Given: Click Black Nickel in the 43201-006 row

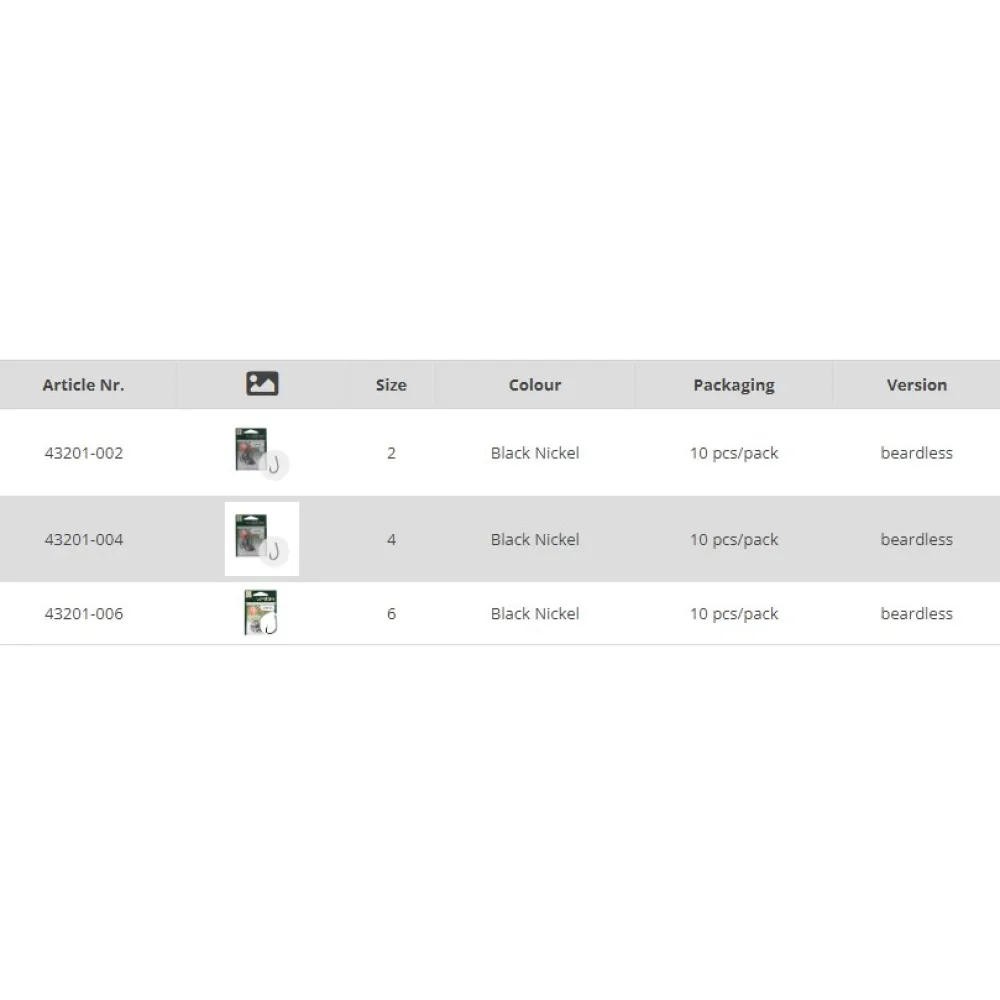Looking at the screenshot, I should point(535,614).
